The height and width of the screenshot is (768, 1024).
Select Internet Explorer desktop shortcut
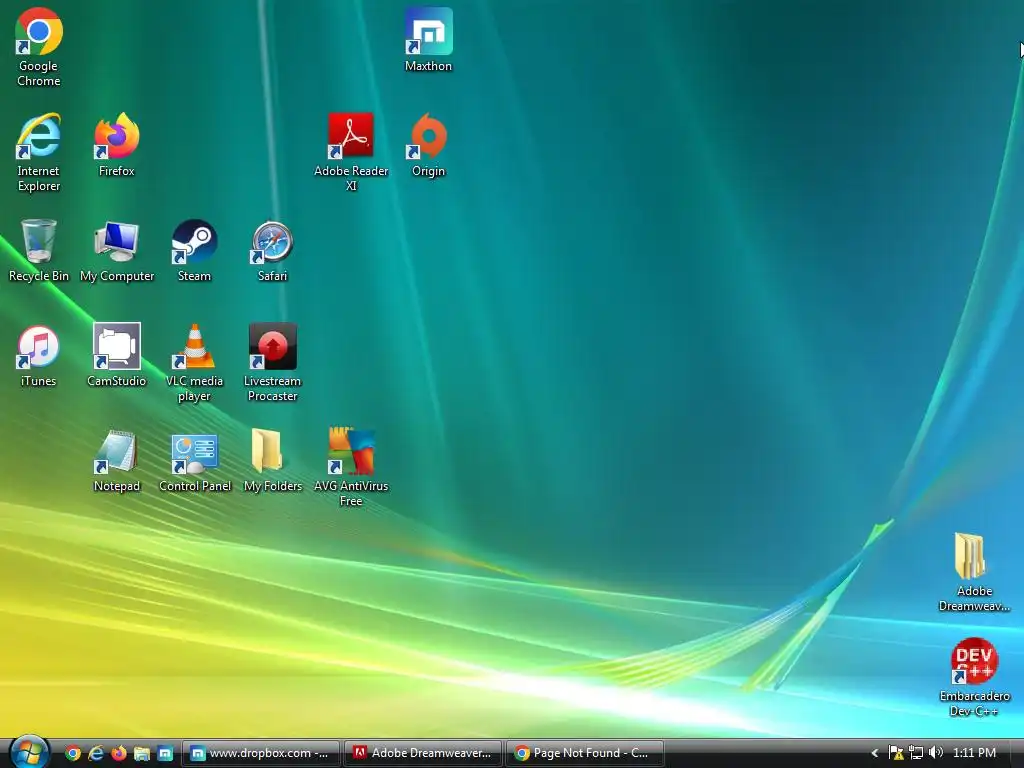[x=39, y=152]
